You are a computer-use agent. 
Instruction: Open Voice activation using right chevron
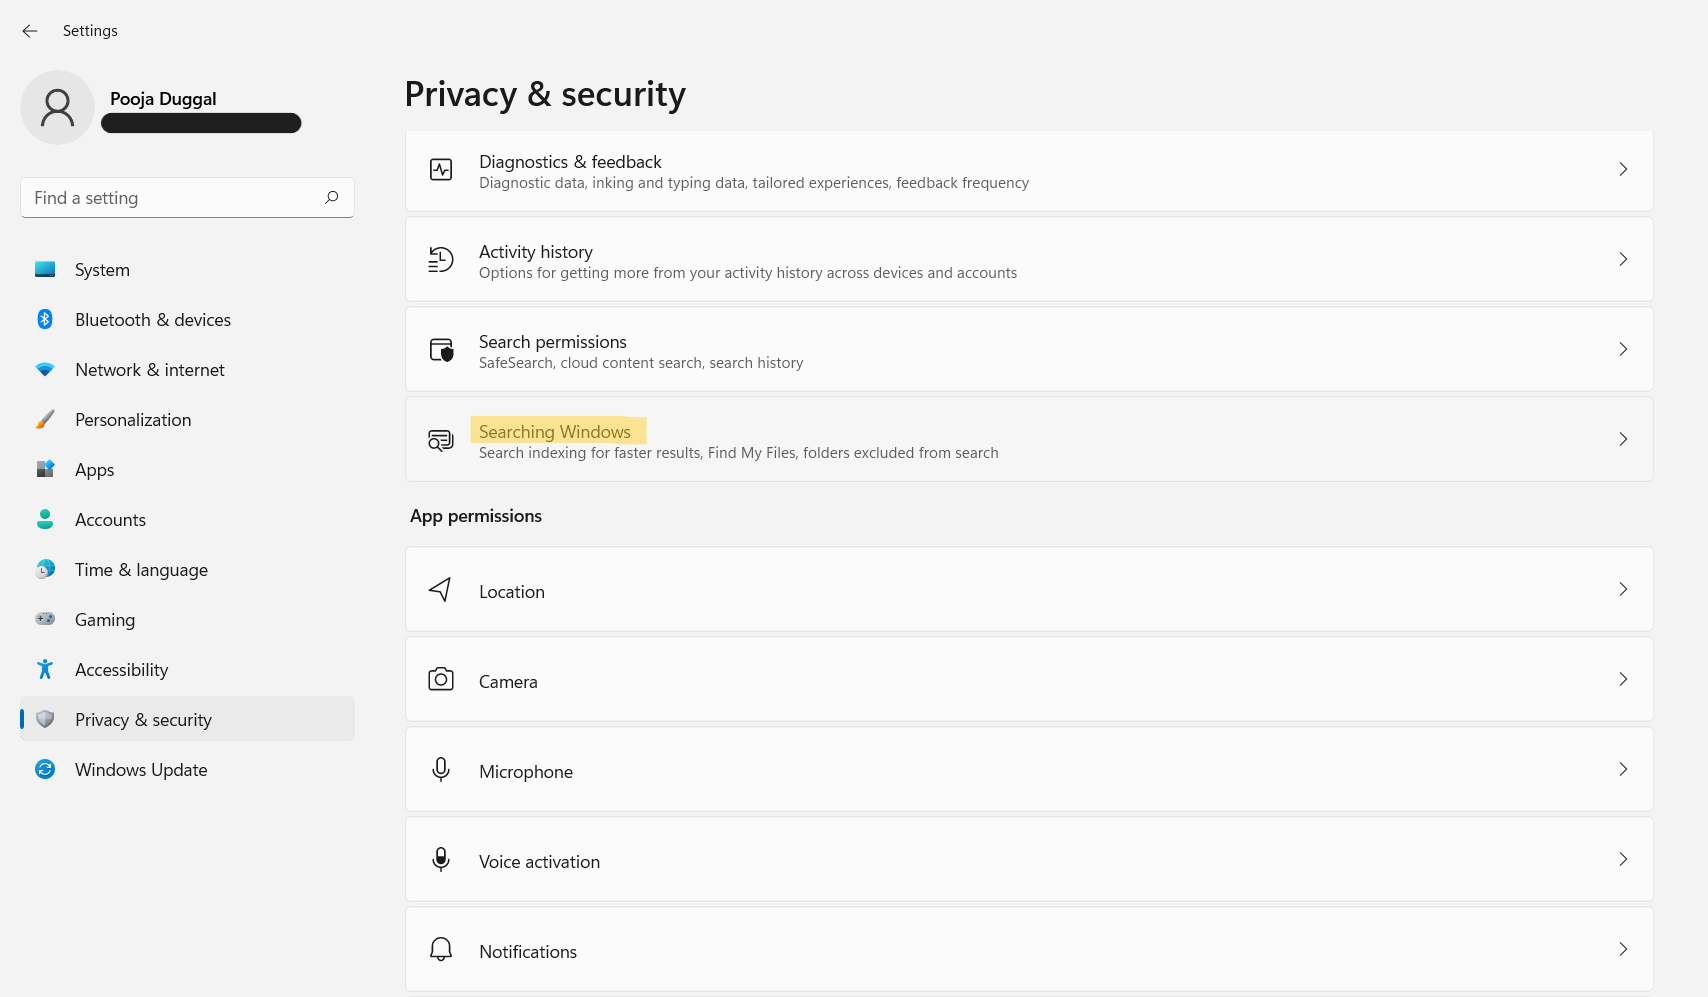[x=1623, y=859]
